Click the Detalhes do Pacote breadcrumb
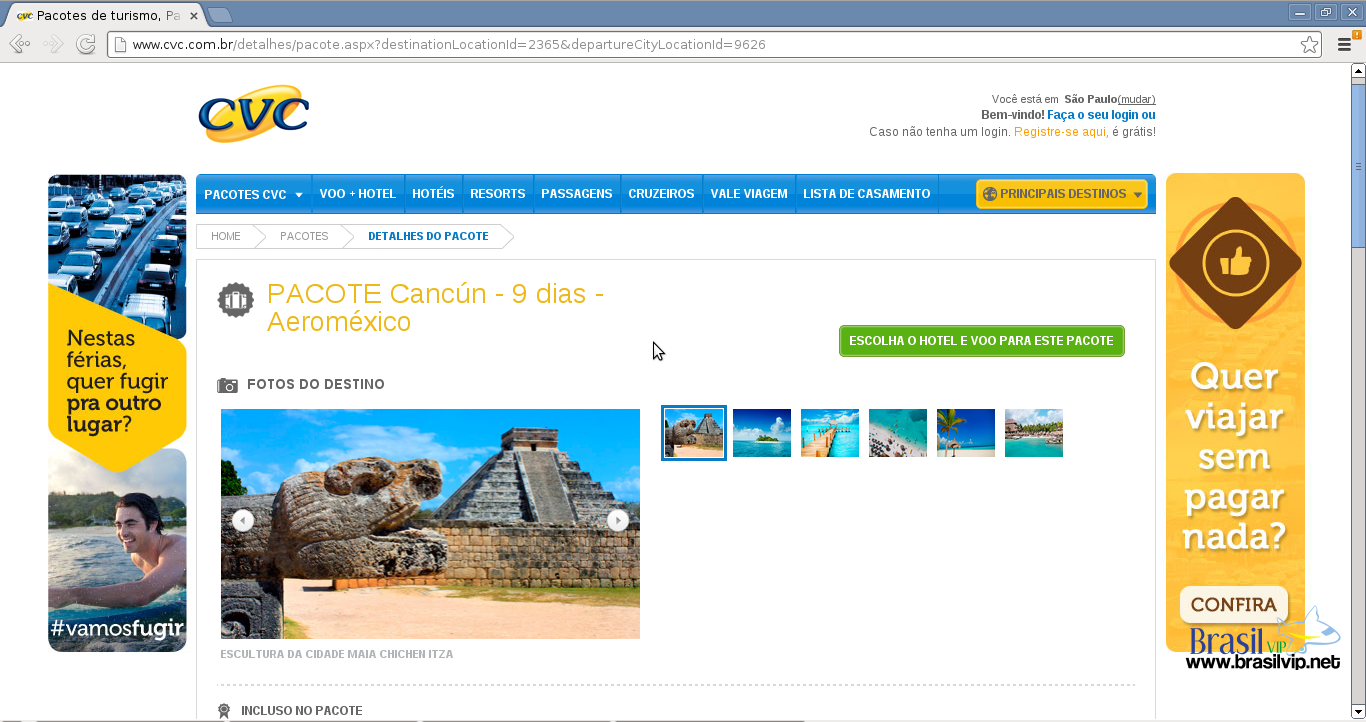The width and height of the screenshot is (1366, 722). pyautogui.click(x=428, y=236)
